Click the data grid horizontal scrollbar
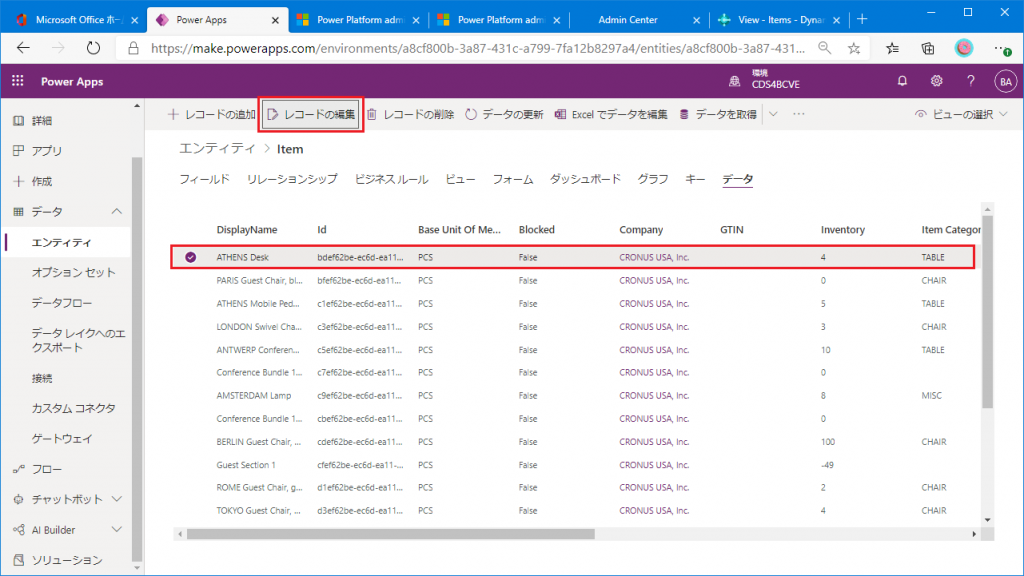 coord(391,534)
